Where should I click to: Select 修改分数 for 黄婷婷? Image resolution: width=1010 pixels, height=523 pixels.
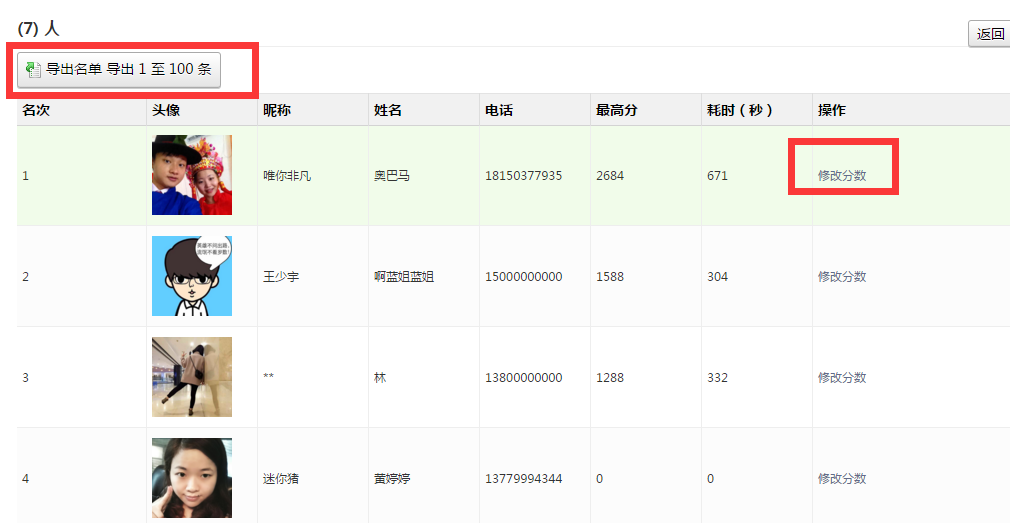tap(841, 478)
